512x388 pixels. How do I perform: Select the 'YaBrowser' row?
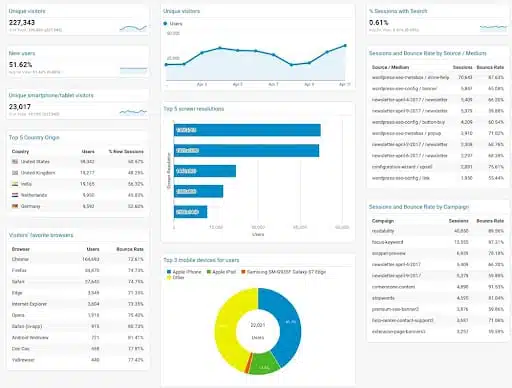coord(78,360)
